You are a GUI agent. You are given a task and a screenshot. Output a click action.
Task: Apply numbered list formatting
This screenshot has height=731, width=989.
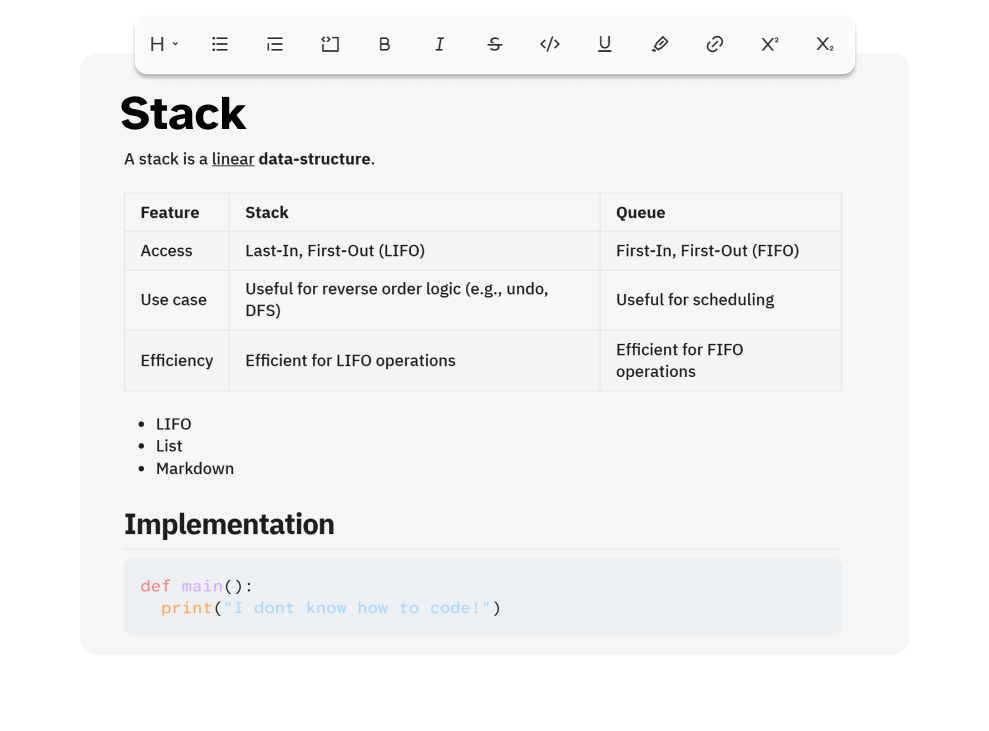point(274,44)
